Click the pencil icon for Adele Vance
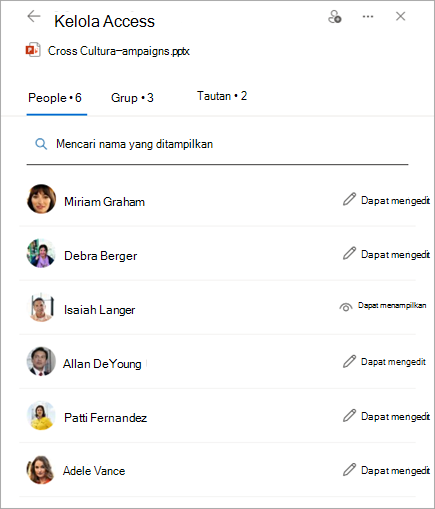This screenshot has width=435, height=509. (349, 469)
